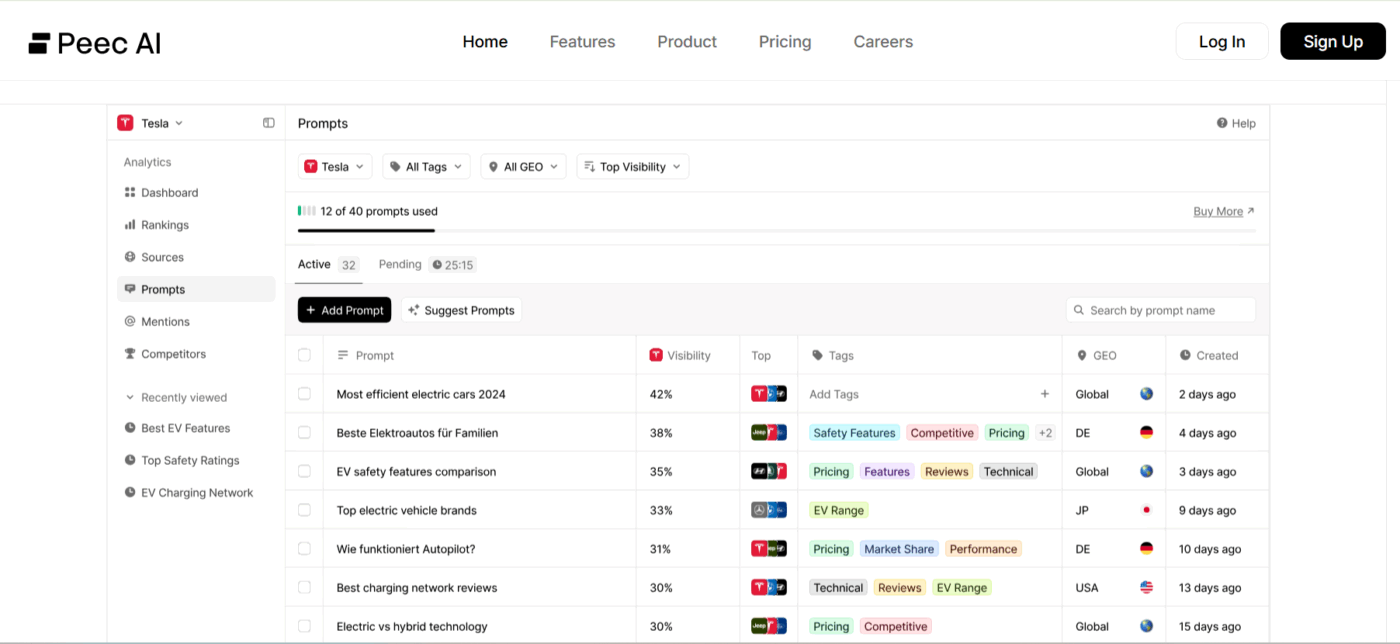The height and width of the screenshot is (644, 1400).
Task: Select the checkbox for 'Most efficient electric cars 2024'
Action: (x=304, y=394)
